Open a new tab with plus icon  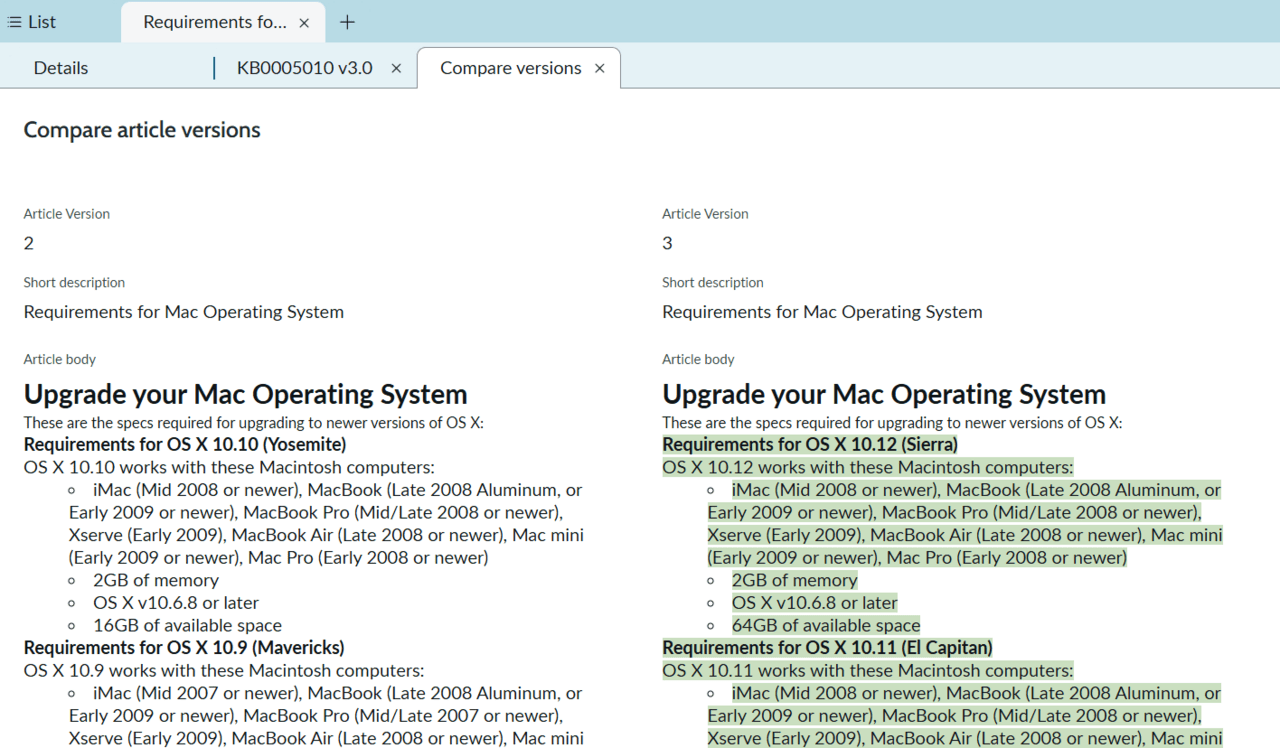click(347, 22)
